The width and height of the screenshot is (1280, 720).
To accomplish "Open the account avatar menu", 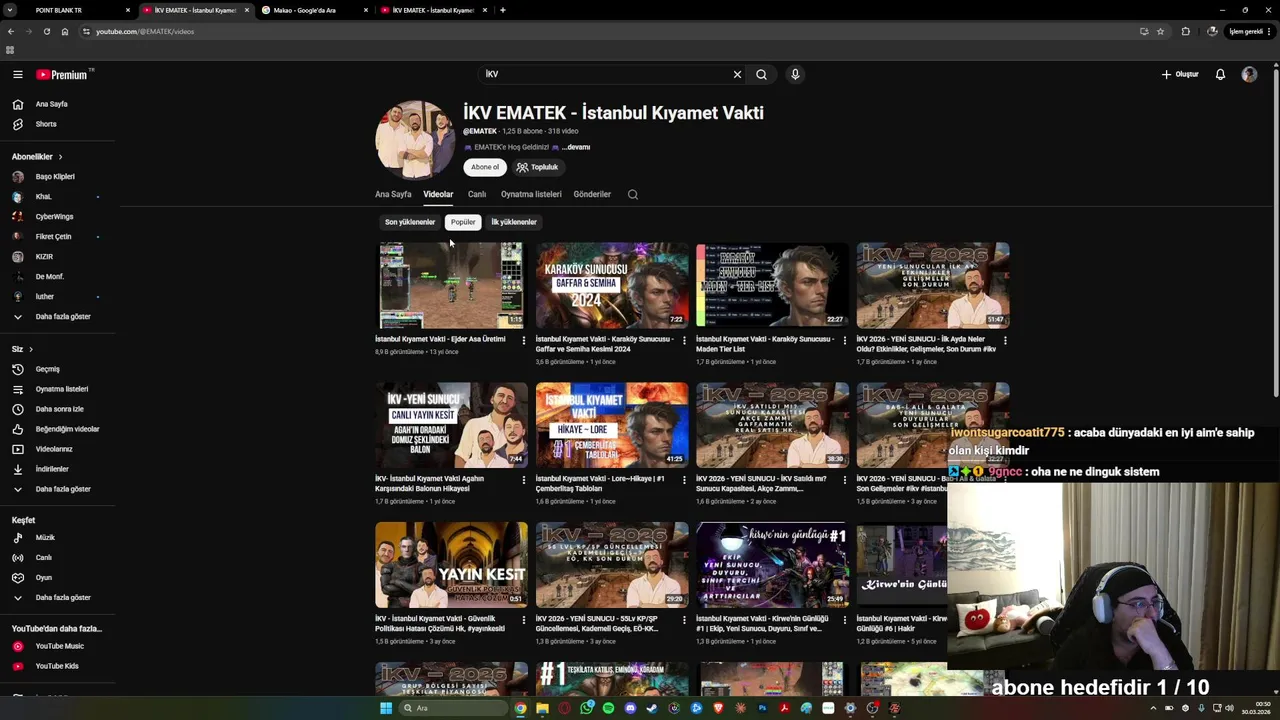I will click(1249, 74).
